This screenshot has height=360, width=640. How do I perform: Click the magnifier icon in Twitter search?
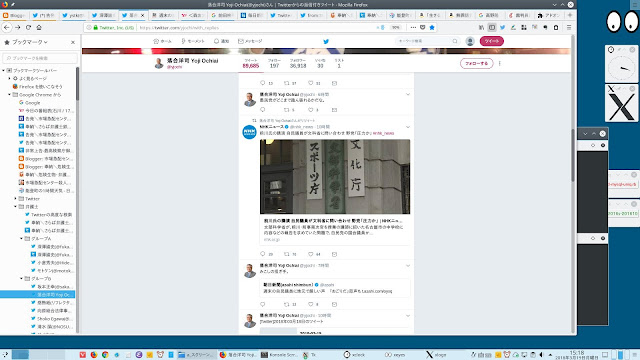(455, 41)
